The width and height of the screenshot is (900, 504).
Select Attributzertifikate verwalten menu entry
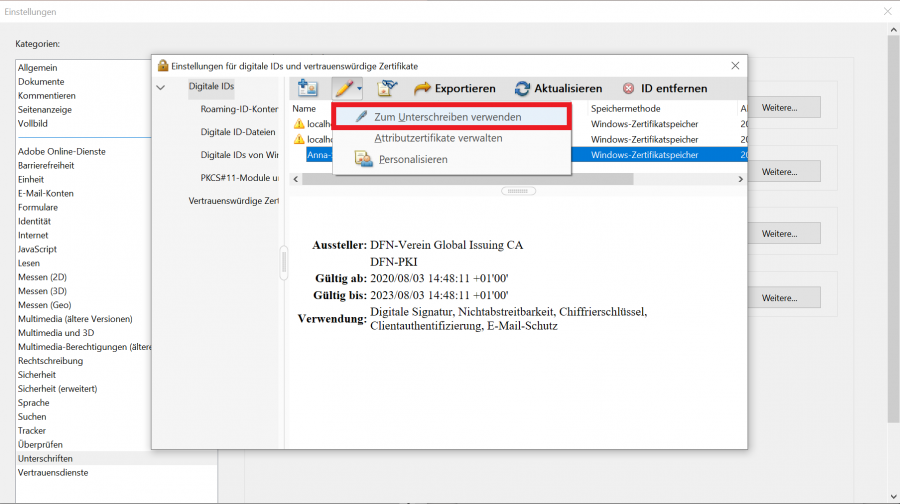pos(438,138)
